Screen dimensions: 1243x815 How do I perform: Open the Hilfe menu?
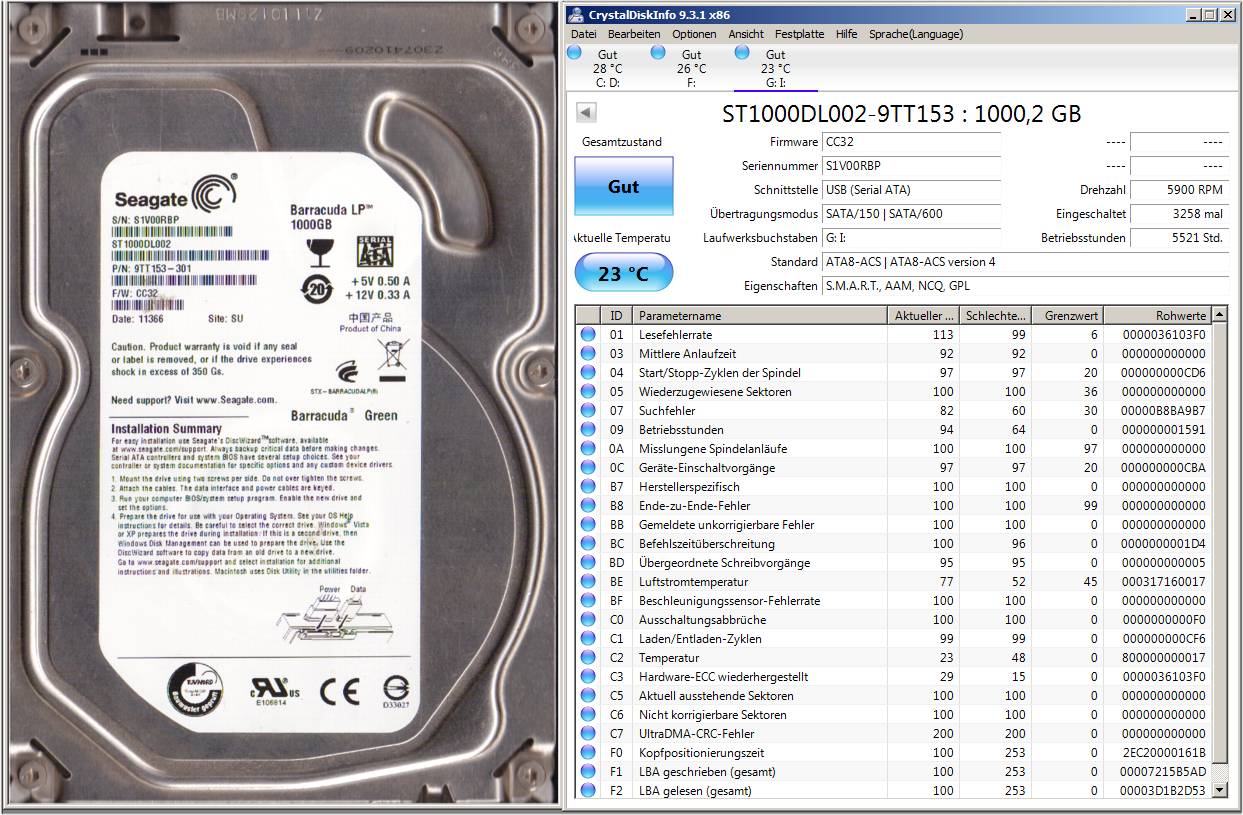click(x=847, y=34)
